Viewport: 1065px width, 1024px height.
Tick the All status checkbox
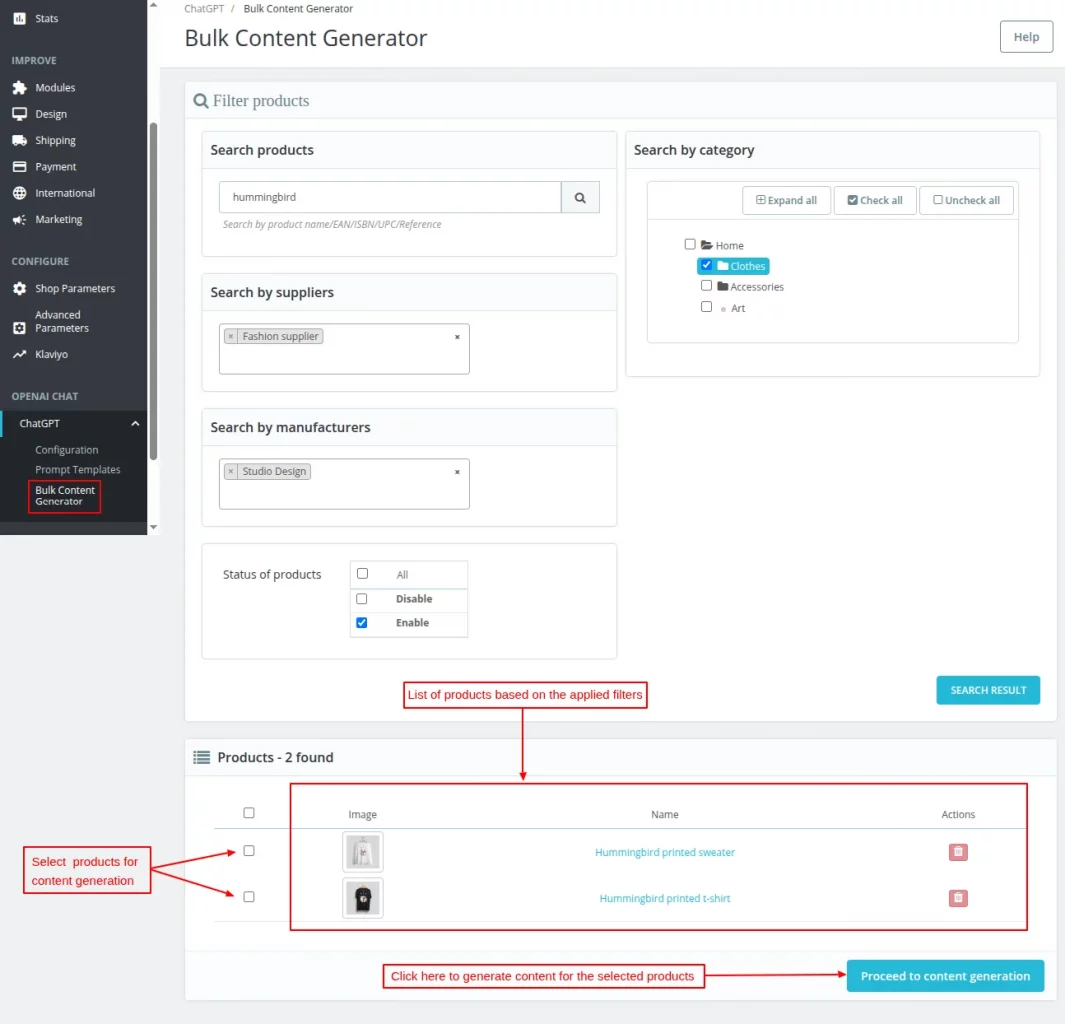tap(362, 573)
